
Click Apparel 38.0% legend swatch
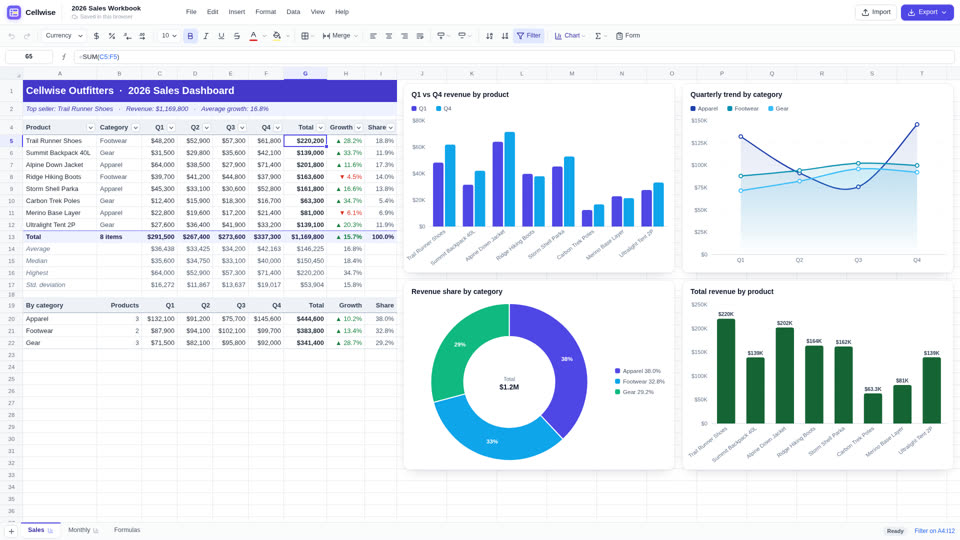[x=617, y=371]
